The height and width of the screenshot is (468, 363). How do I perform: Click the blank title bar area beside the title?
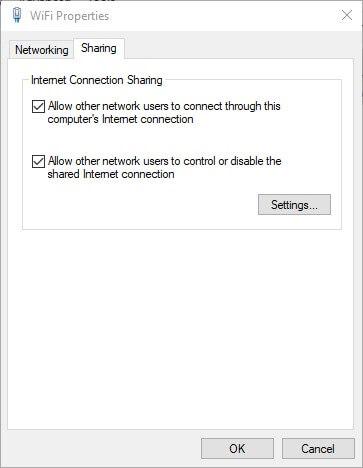[223, 16]
